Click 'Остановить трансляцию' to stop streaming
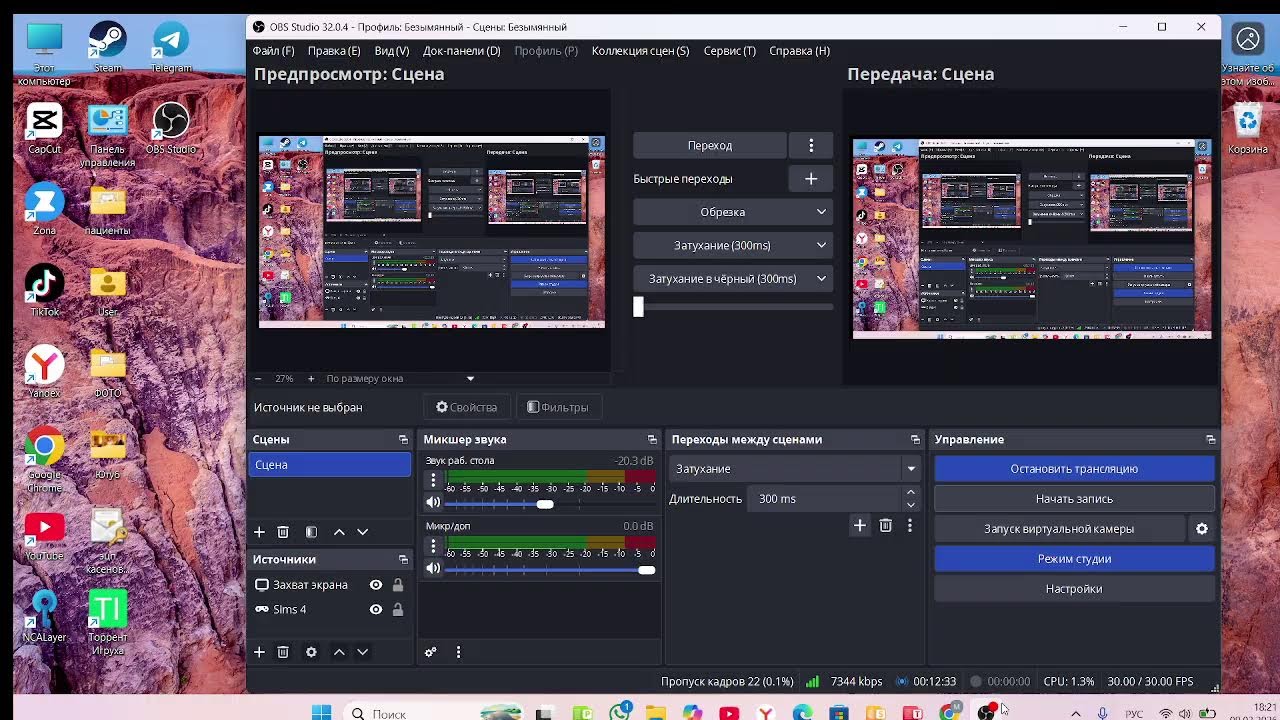Viewport: 1280px width, 720px height. [1074, 469]
